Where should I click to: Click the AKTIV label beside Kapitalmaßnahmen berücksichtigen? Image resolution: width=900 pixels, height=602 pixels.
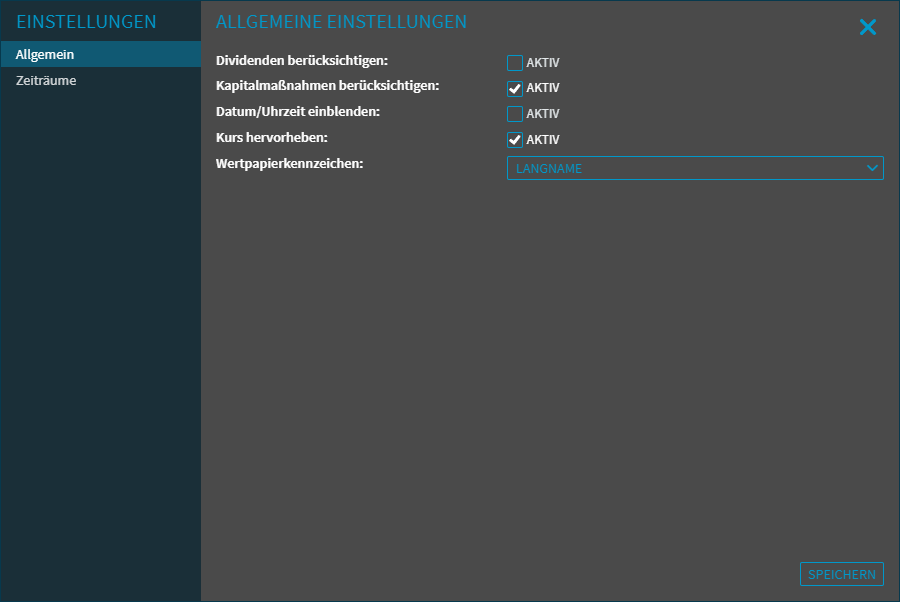point(543,88)
